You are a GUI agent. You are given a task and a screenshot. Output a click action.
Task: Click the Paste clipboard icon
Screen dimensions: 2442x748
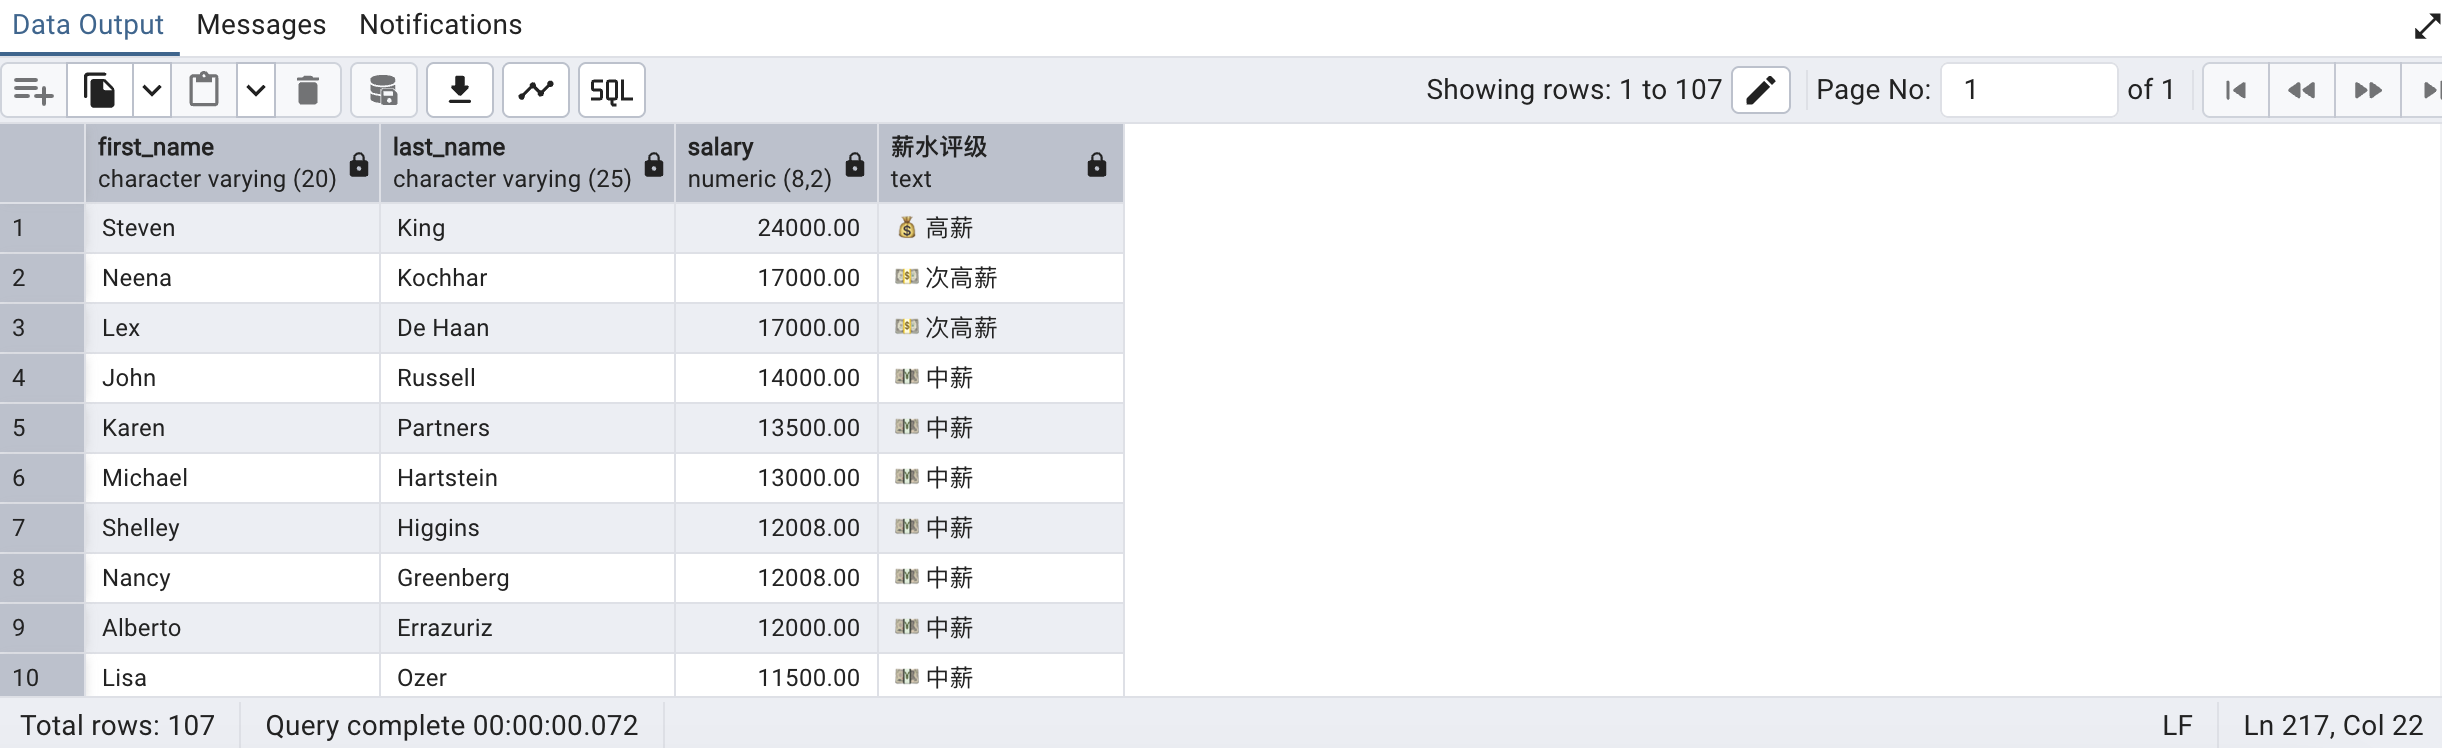[x=204, y=91]
